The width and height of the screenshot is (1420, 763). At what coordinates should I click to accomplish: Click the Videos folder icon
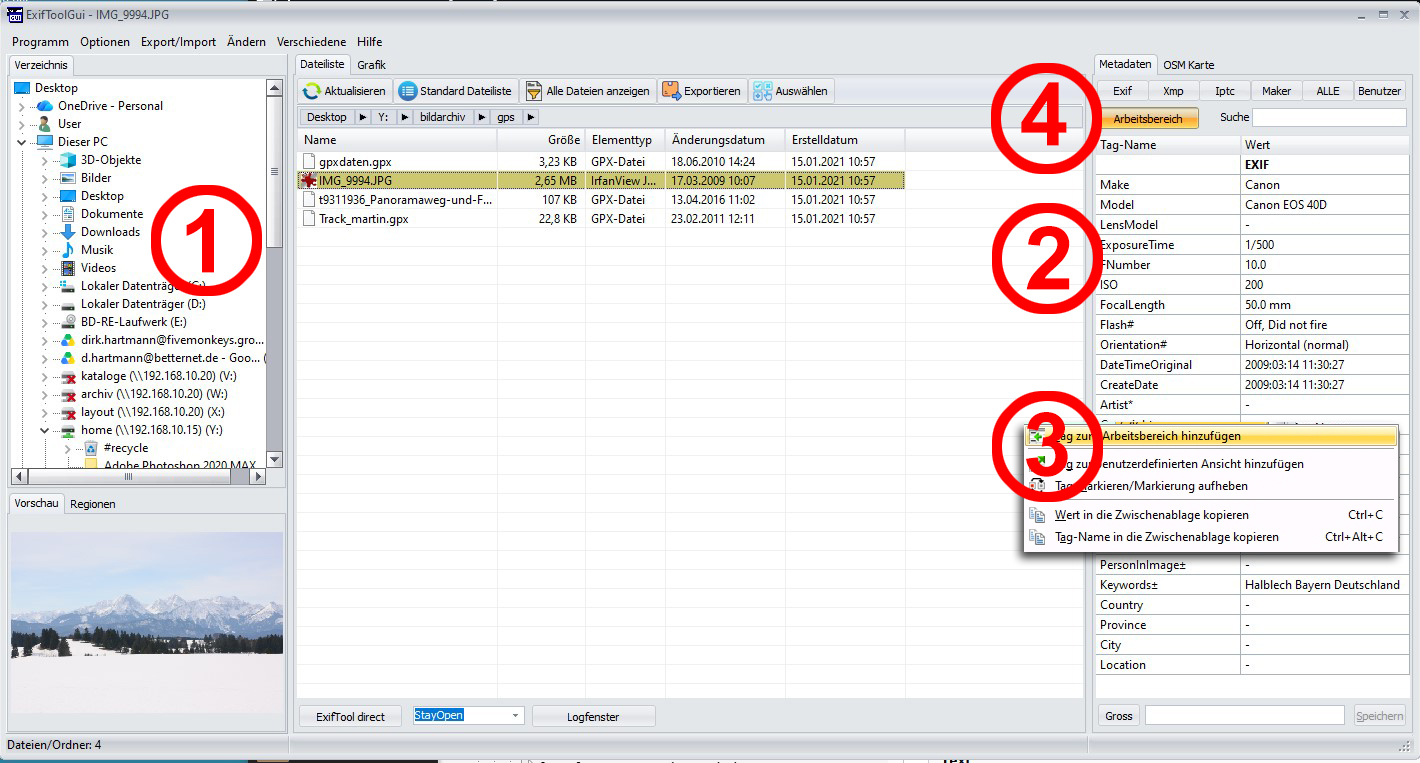pos(68,268)
